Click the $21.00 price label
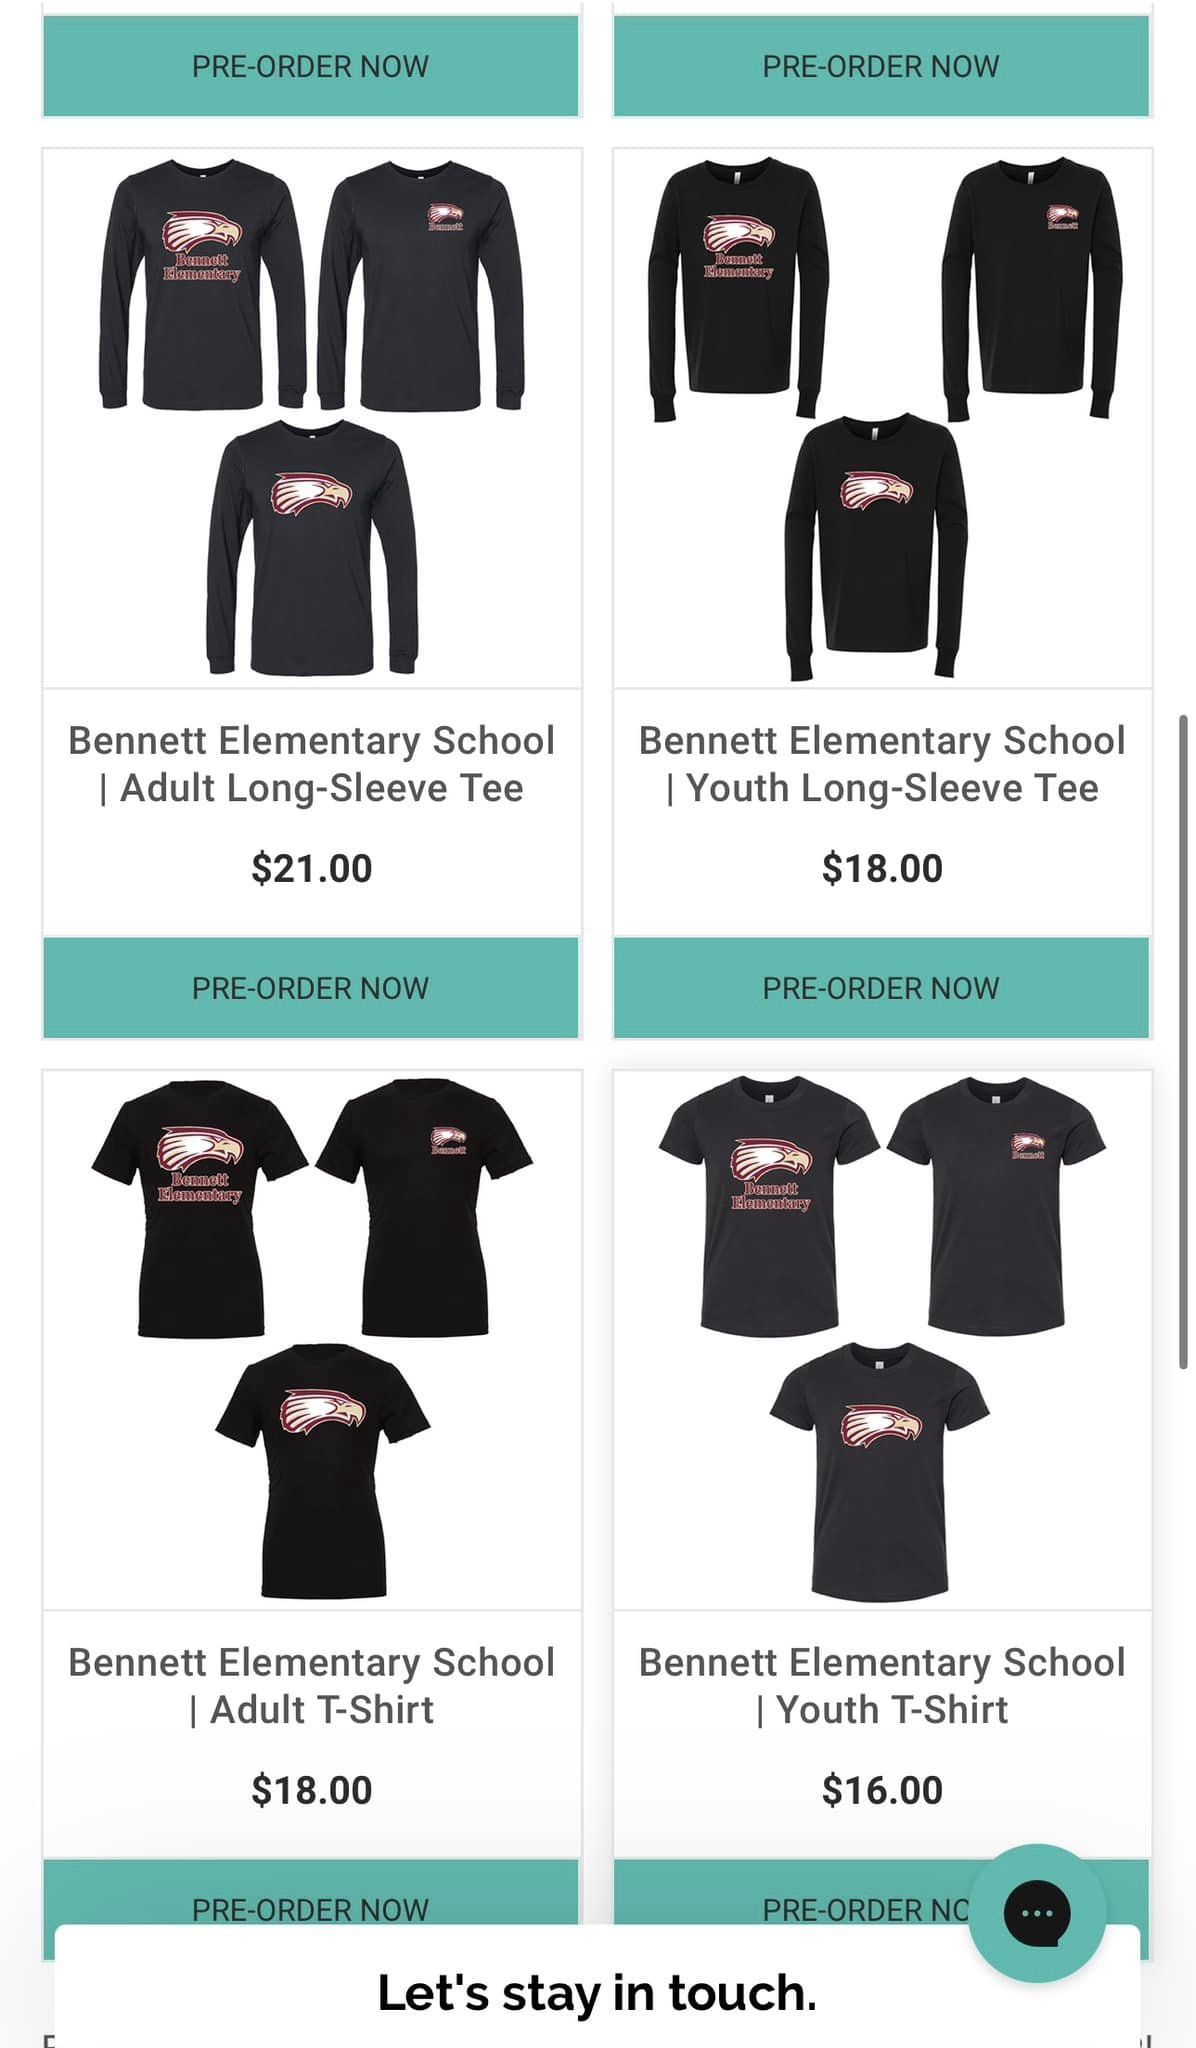 pos(311,868)
